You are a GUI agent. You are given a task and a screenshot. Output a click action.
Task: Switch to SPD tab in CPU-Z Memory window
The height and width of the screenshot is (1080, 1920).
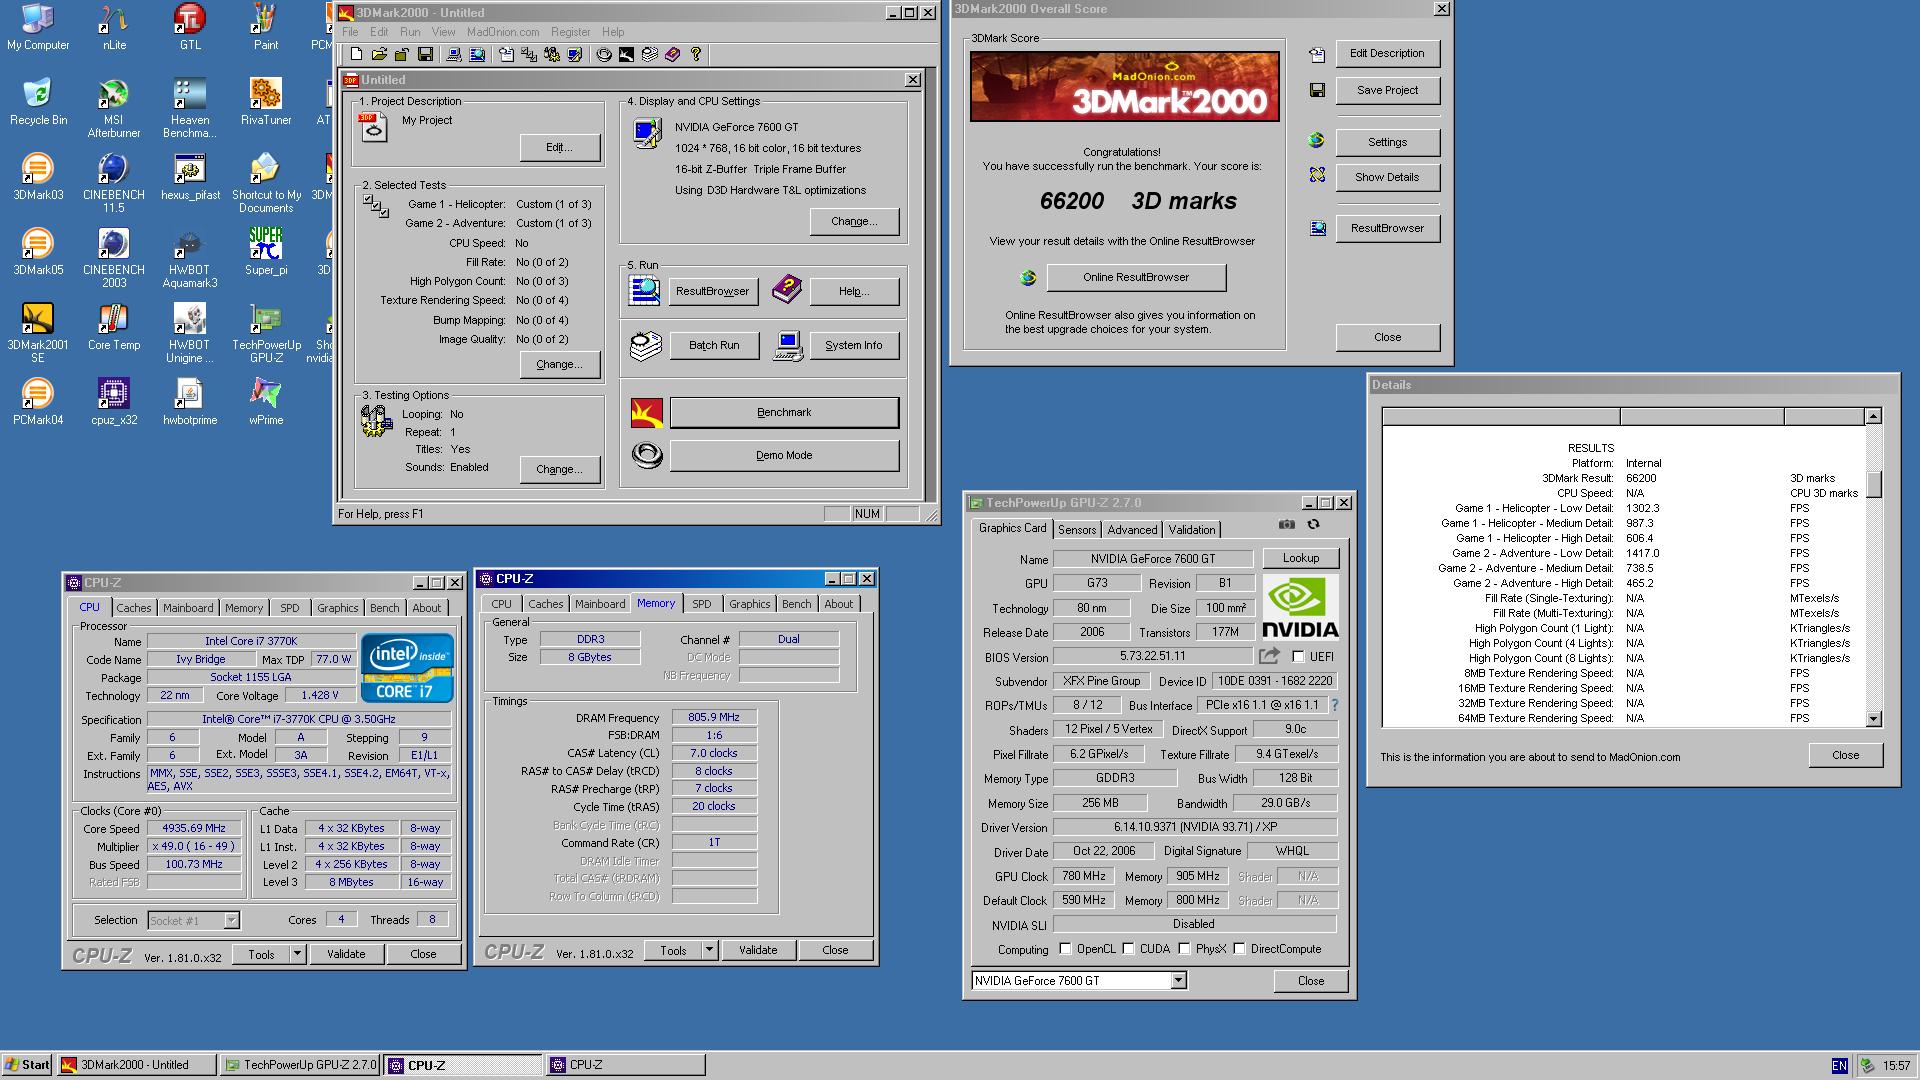pos(702,604)
